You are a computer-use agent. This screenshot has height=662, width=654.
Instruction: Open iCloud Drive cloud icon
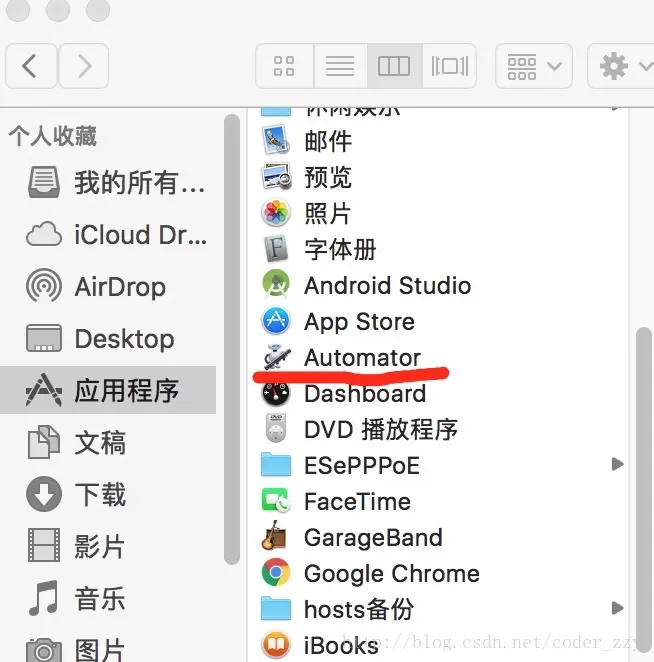coord(44,234)
